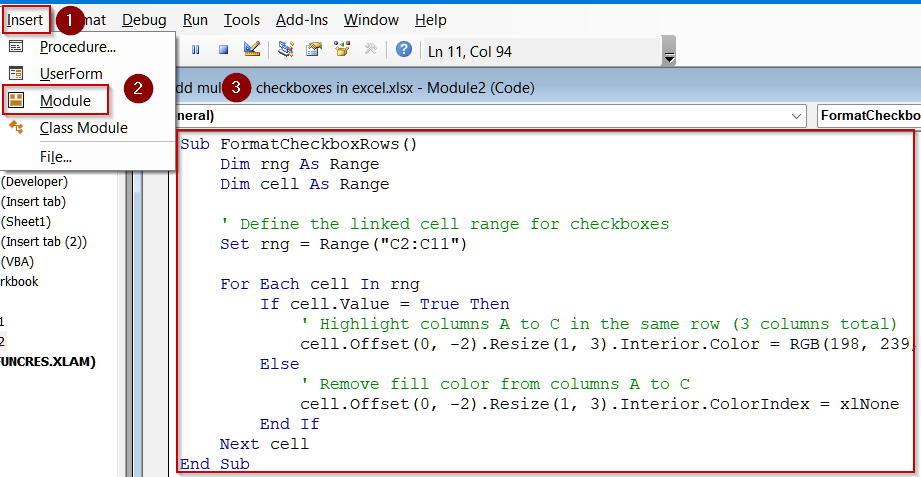Open the Run menu
This screenshot has height=477, width=921.
coord(195,20)
